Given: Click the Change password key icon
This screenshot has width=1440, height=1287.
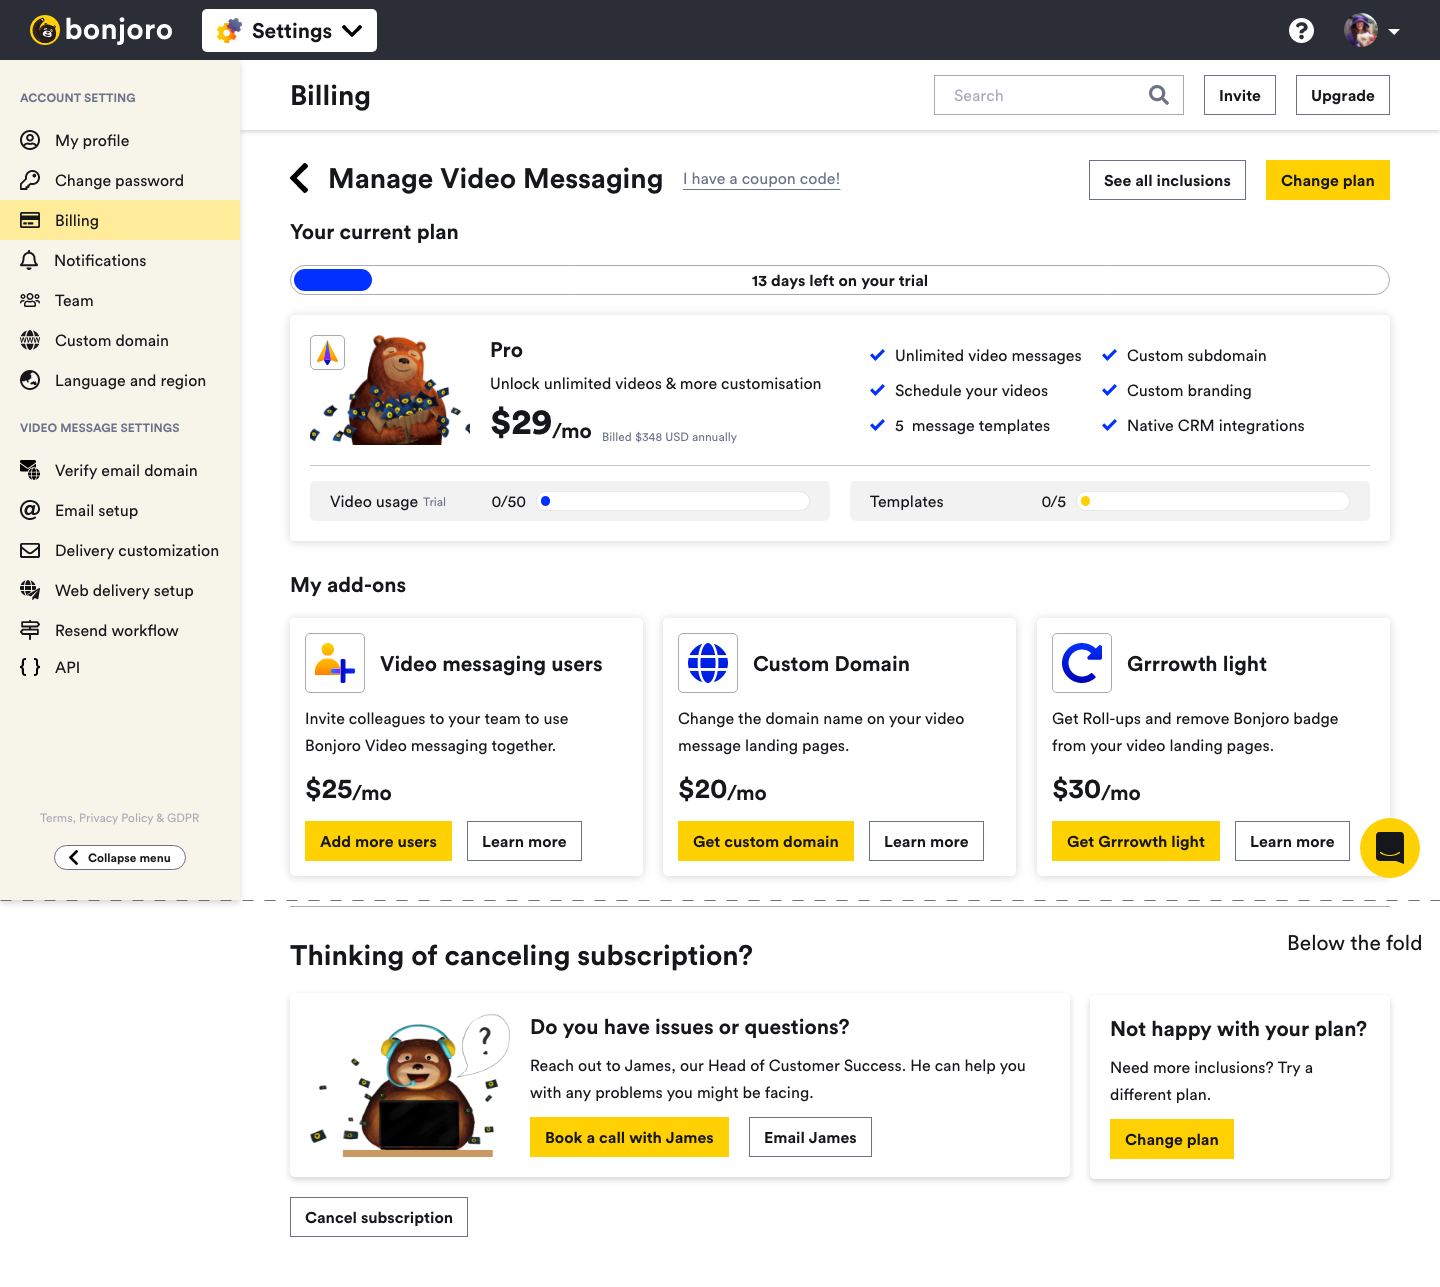Looking at the screenshot, I should pyautogui.click(x=30, y=180).
